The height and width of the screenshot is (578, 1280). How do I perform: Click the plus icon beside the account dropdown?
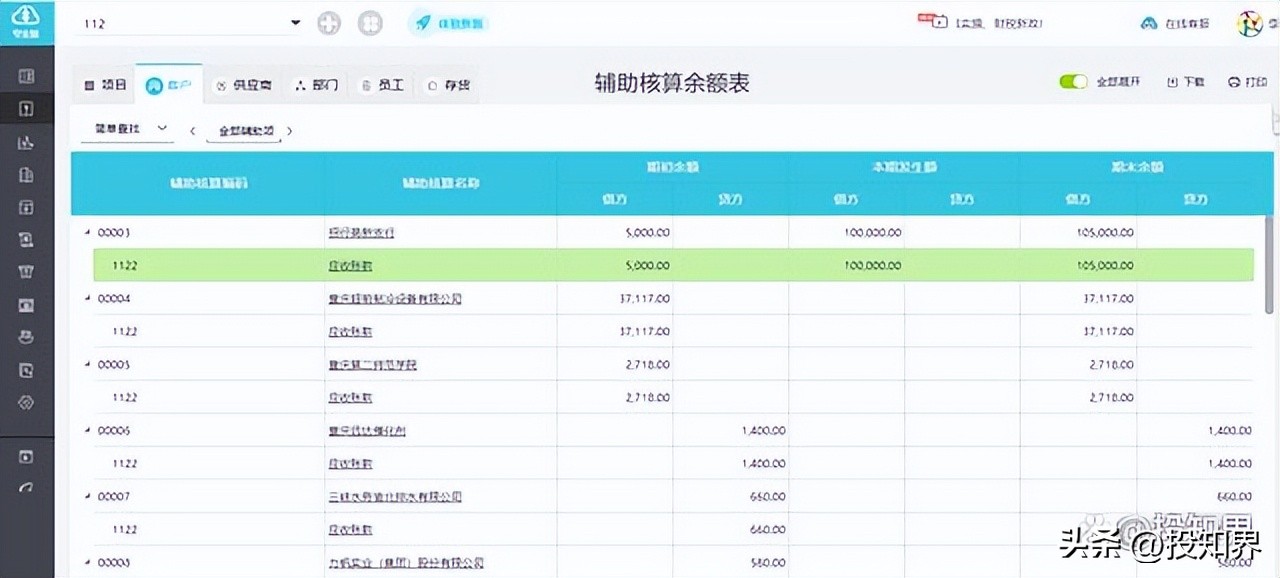click(329, 22)
